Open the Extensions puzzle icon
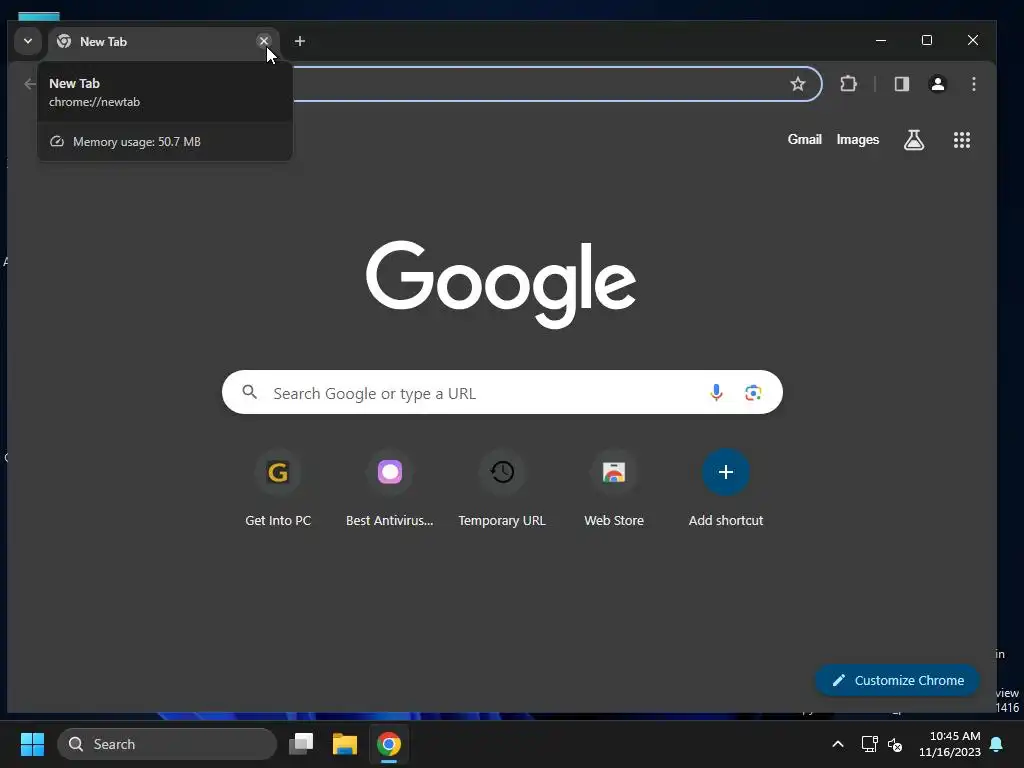This screenshot has width=1024, height=768. [x=848, y=84]
